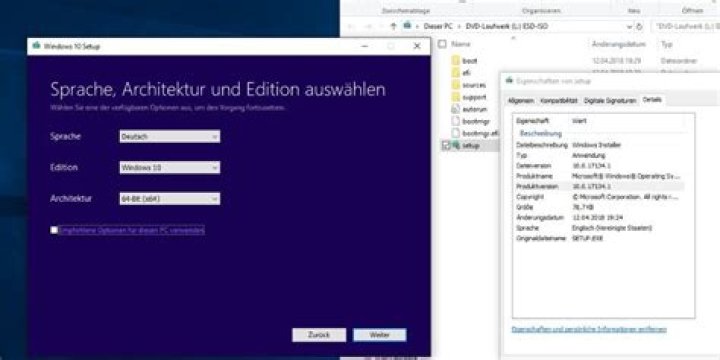Expand the address bar history dropdown
Viewport: 720px width, 360px height.
tap(629, 27)
